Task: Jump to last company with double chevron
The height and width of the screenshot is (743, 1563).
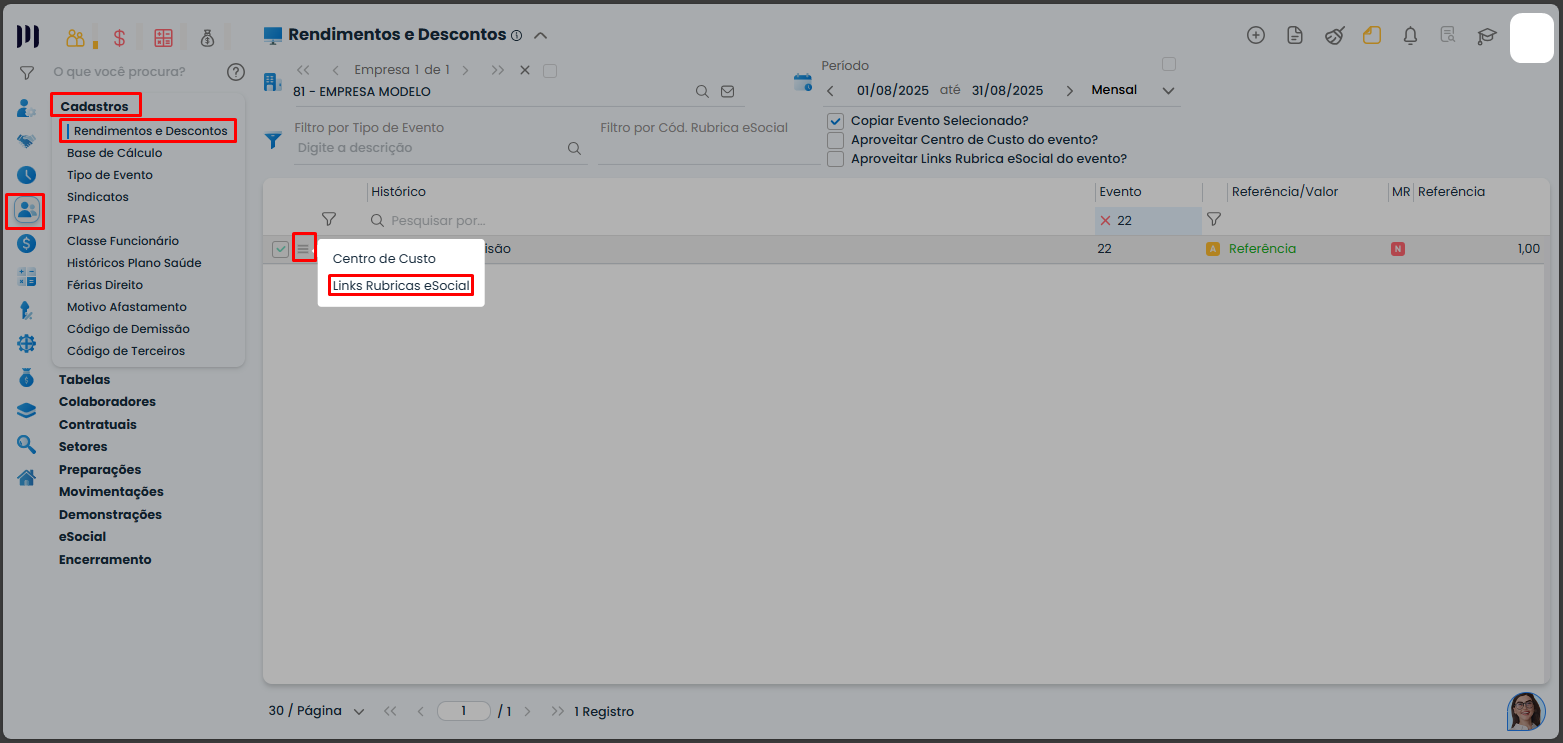Action: (x=498, y=70)
